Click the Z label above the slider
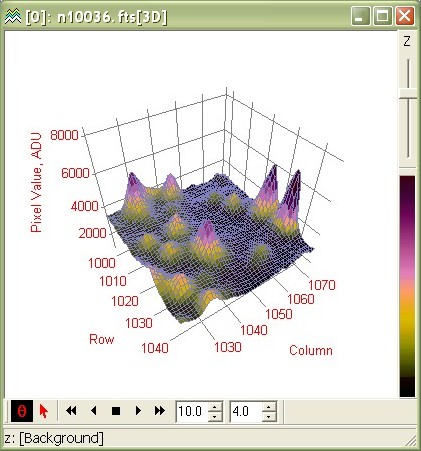This screenshot has width=421, height=451. click(x=407, y=41)
